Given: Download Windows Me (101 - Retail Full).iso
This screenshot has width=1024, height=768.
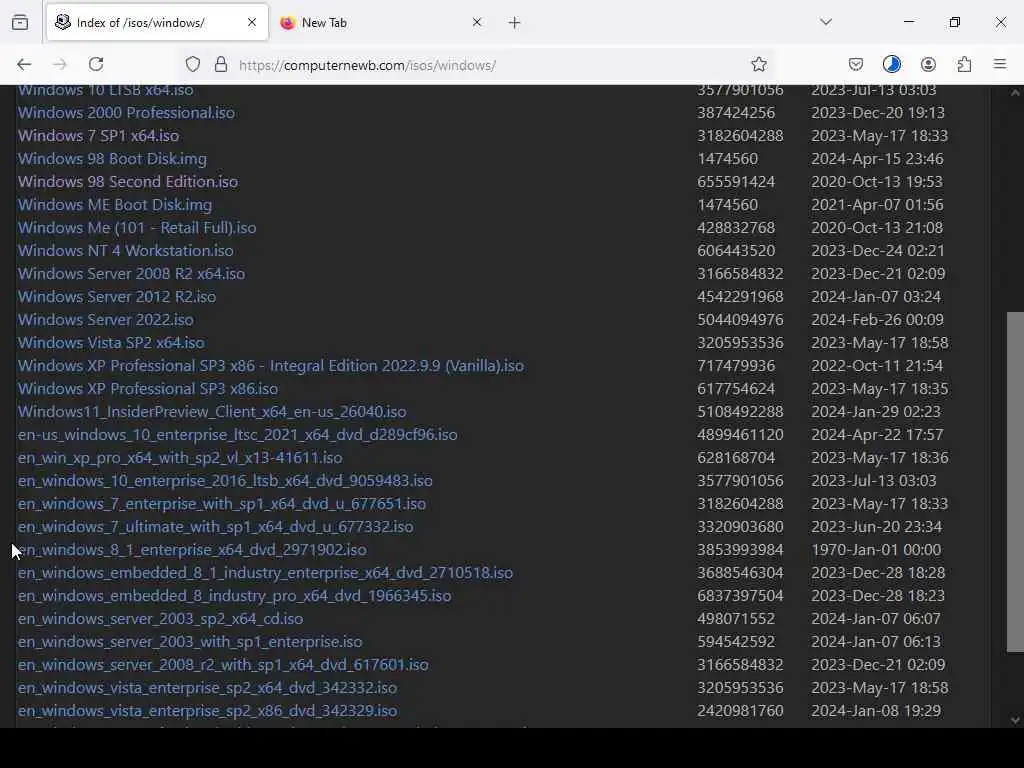Looking at the screenshot, I should coord(136,227).
